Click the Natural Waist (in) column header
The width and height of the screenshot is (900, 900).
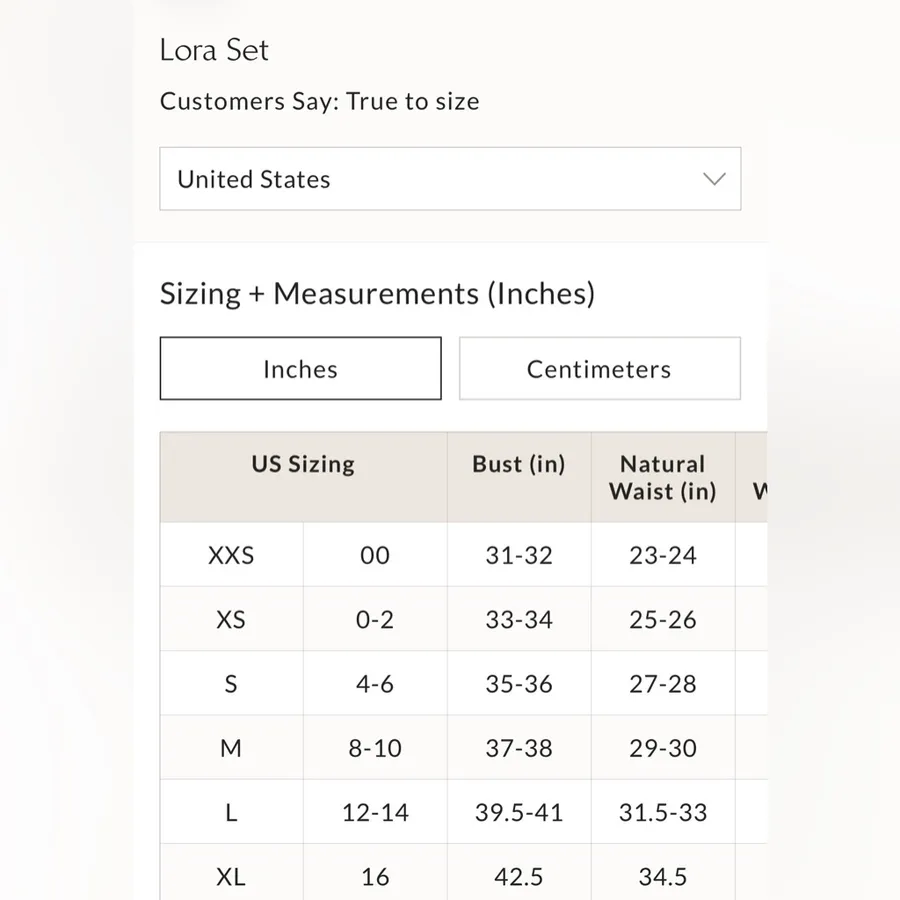[663, 477]
